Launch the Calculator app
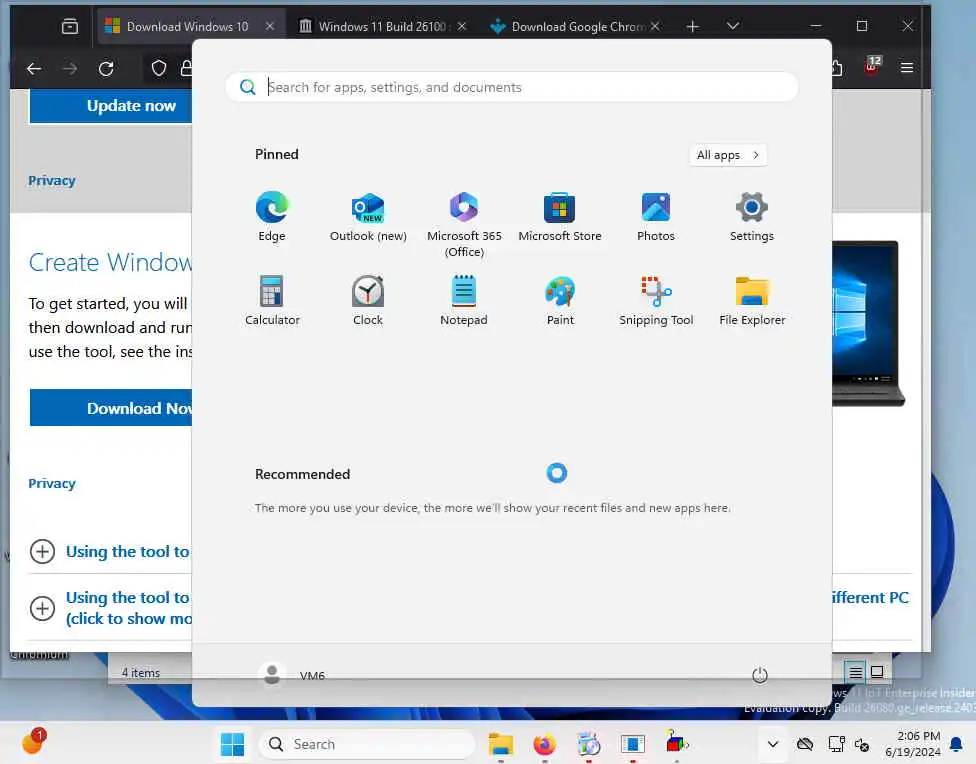 coord(272,301)
